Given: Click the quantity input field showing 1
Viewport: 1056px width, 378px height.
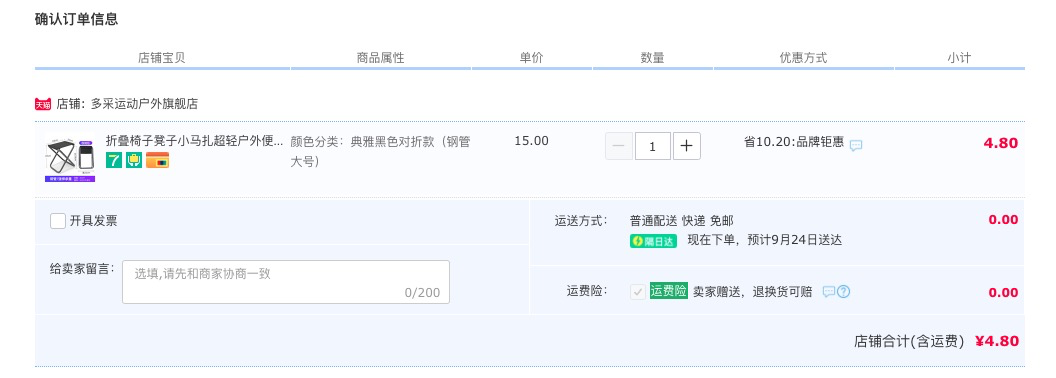Looking at the screenshot, I should 653,146.
